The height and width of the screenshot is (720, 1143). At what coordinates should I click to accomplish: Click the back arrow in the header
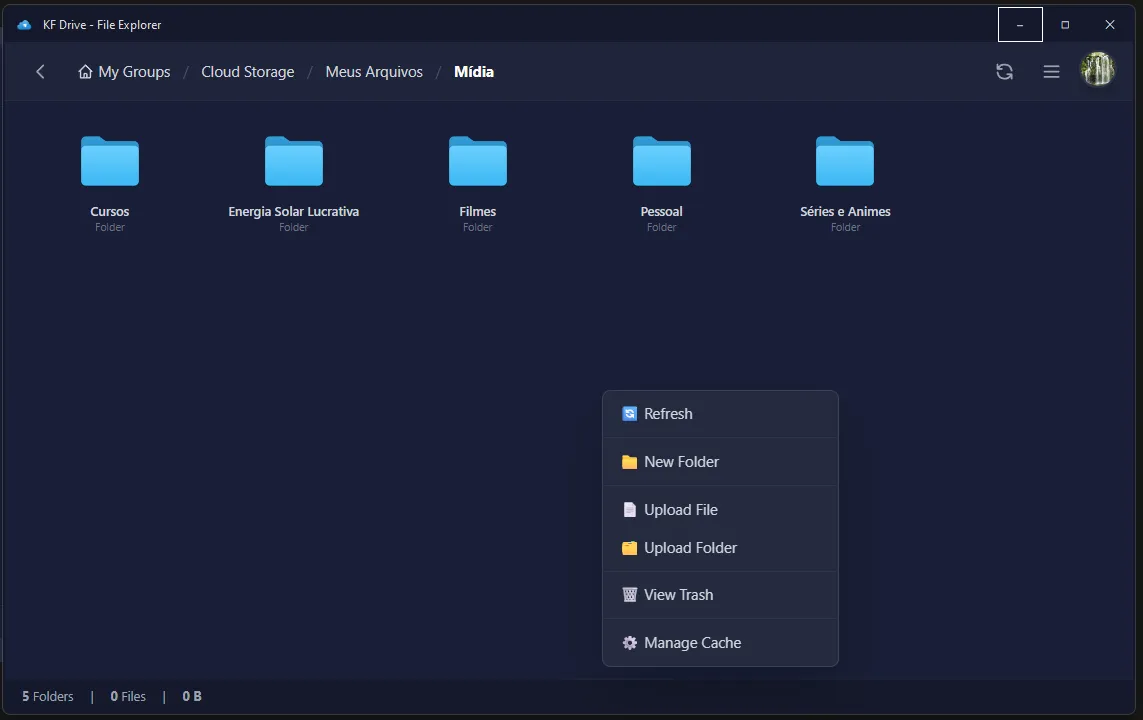coord(40,72)
